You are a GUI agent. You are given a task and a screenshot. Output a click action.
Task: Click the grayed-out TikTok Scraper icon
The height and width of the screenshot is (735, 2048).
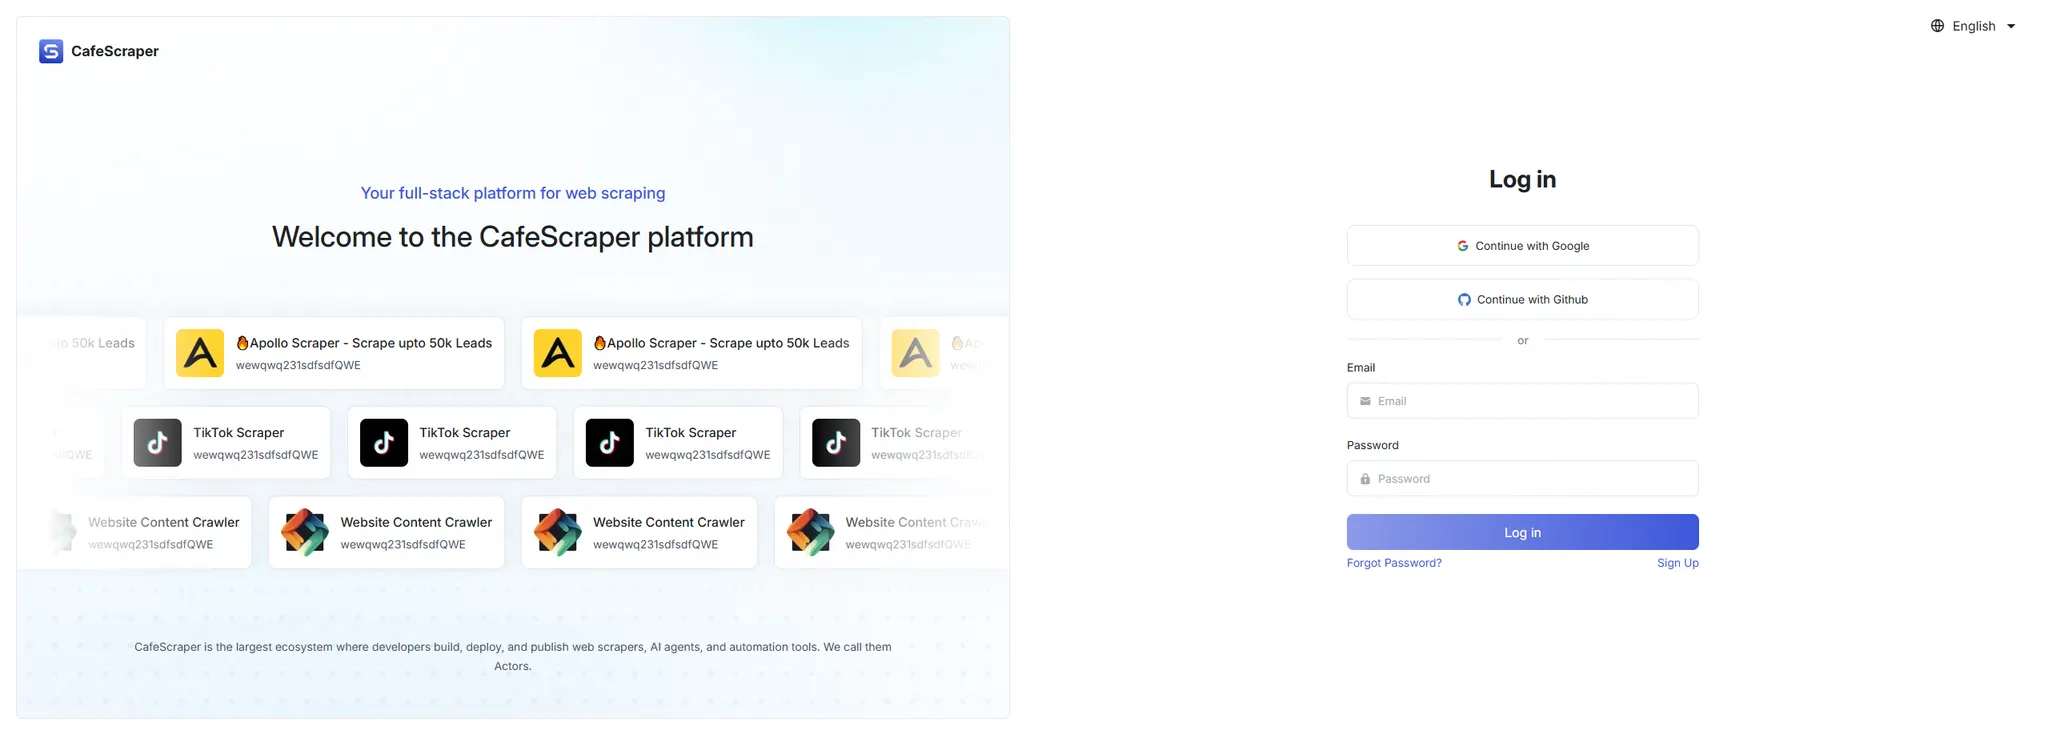pos(158,443)
